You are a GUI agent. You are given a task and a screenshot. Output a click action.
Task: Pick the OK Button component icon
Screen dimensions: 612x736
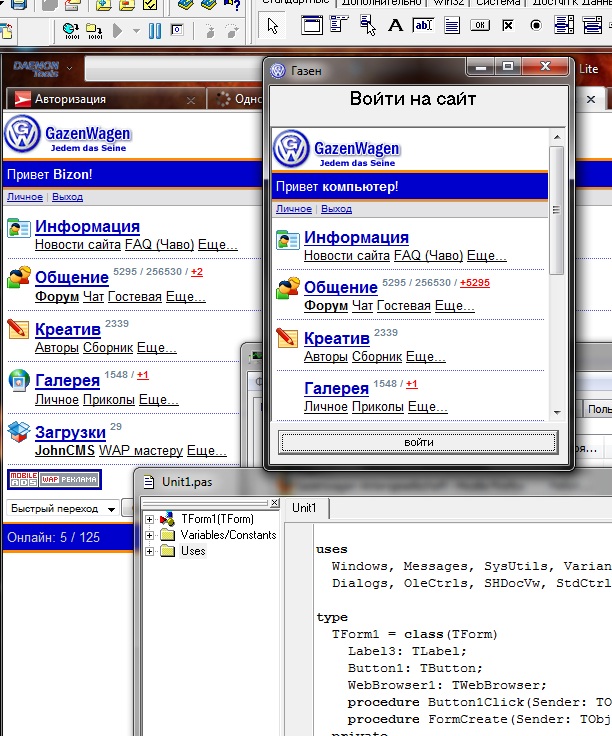(480, 25)
